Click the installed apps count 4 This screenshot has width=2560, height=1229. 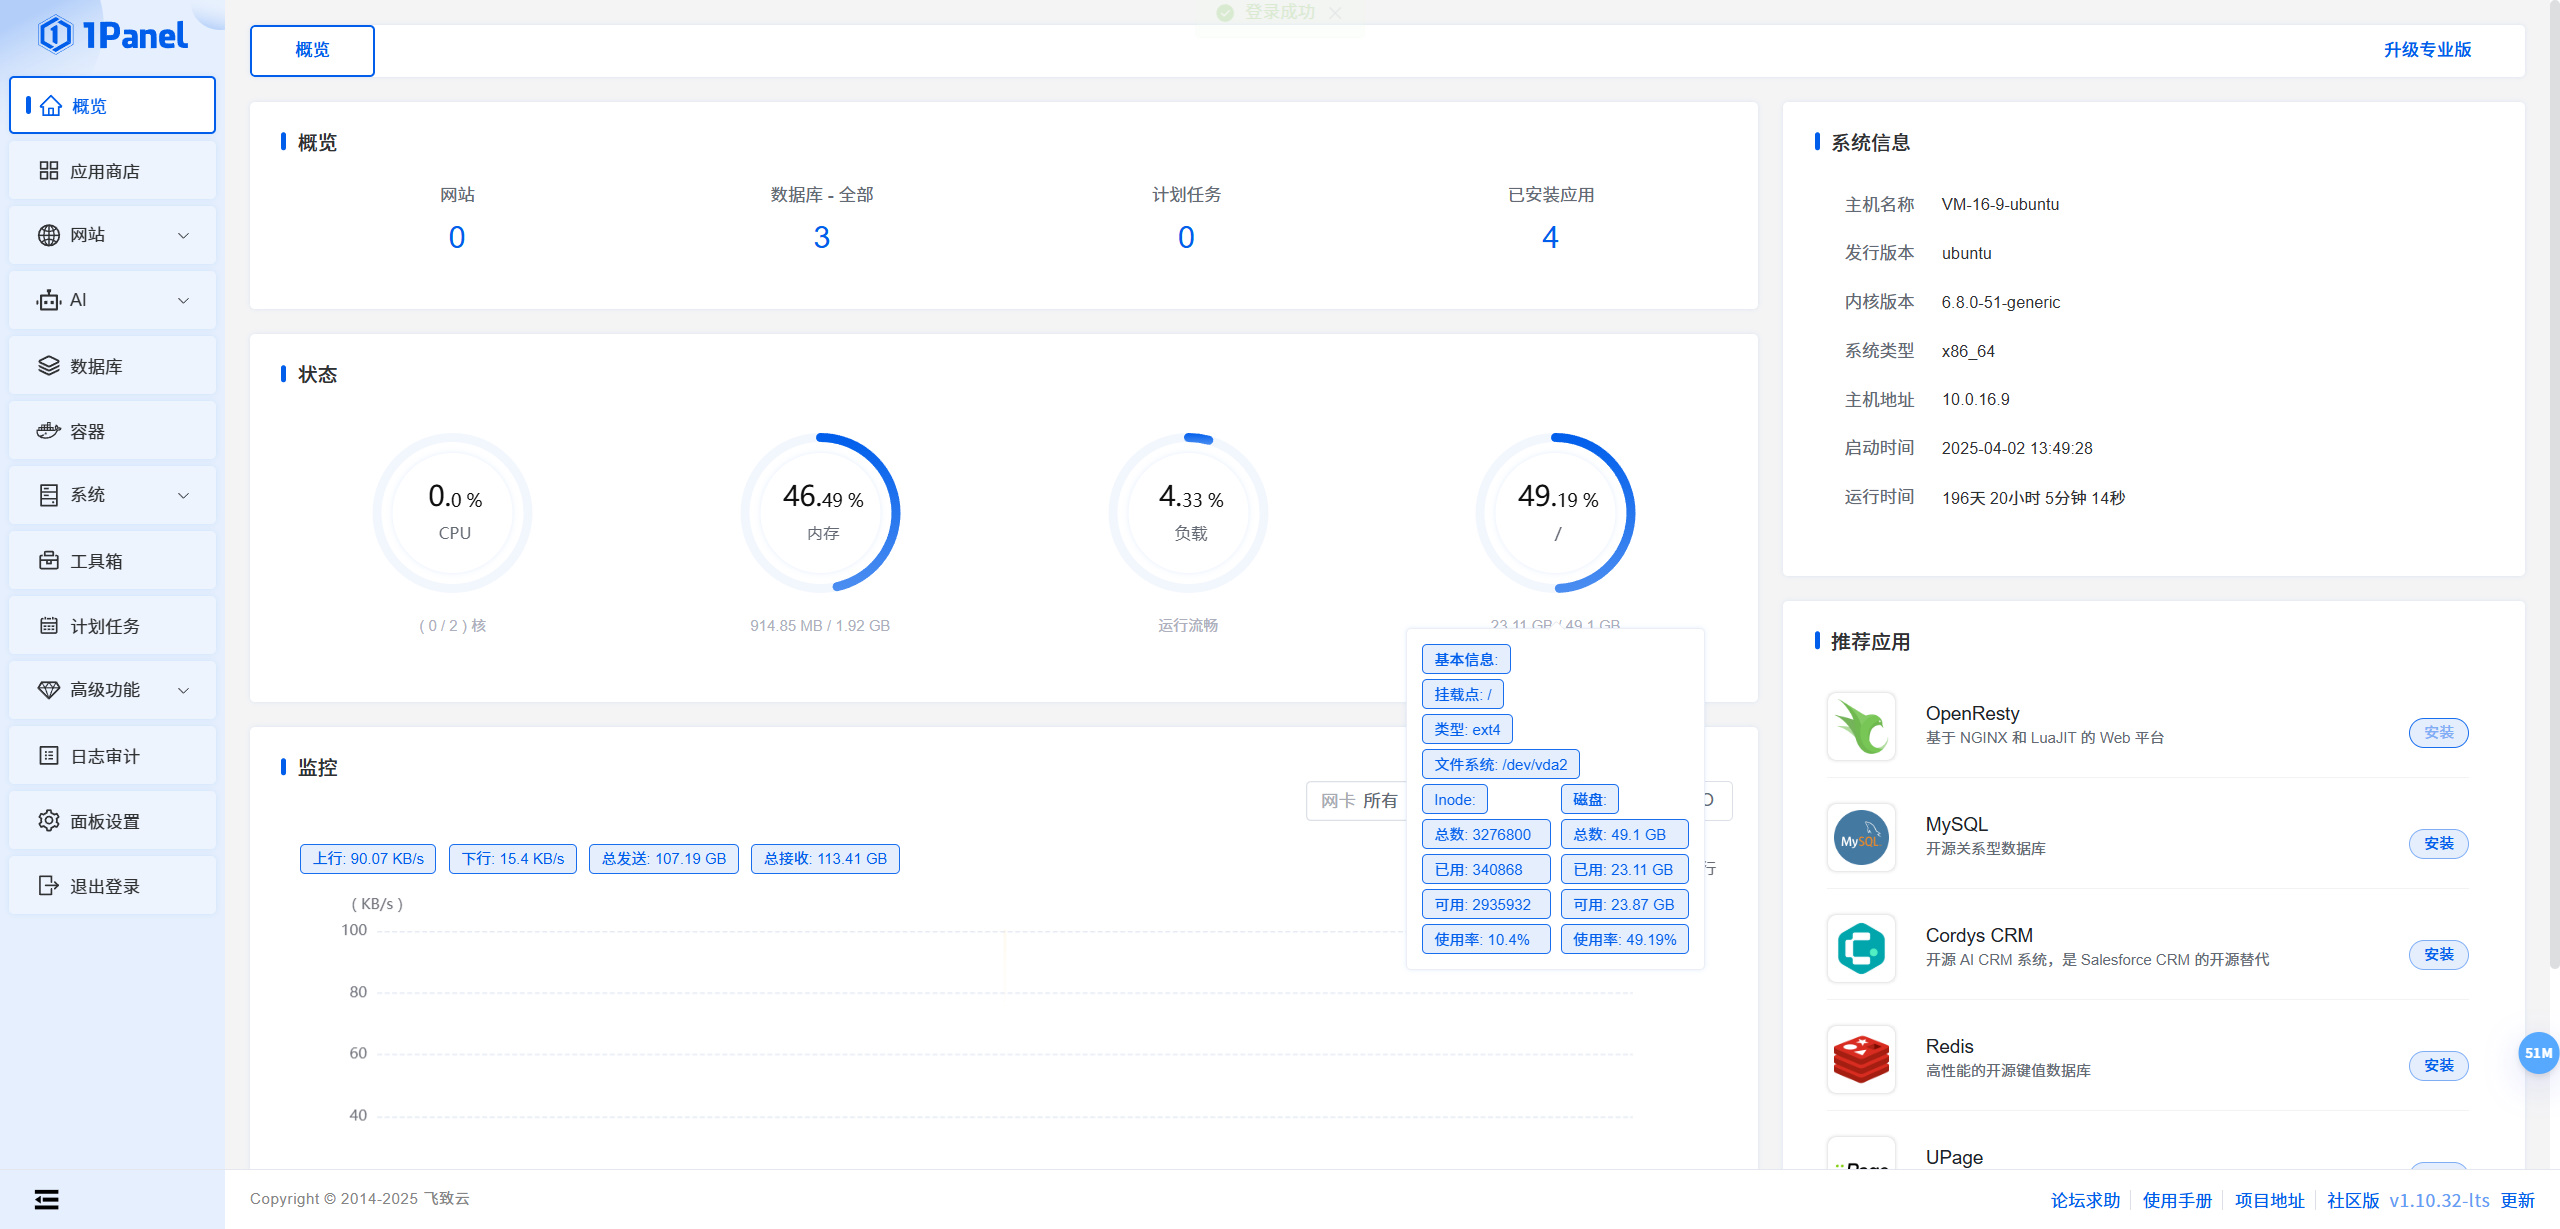pyautogui.click(x=1550, y=237)
